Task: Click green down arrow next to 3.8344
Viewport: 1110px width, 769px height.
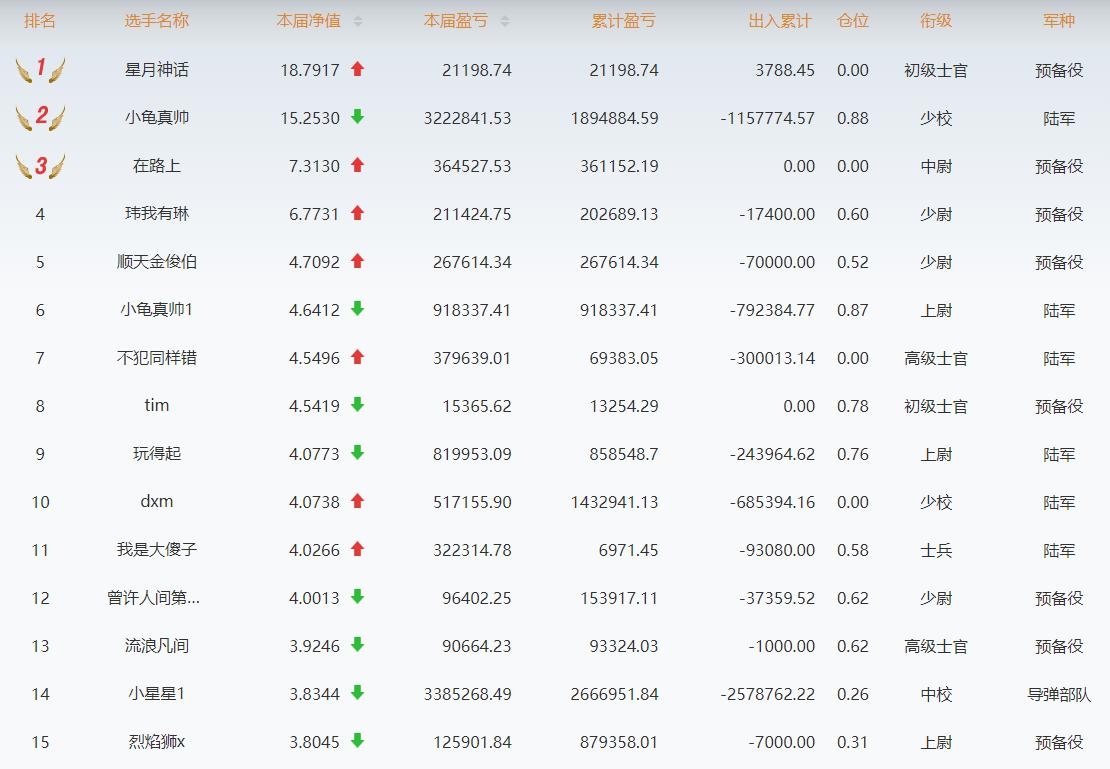Action: point(357,694)
